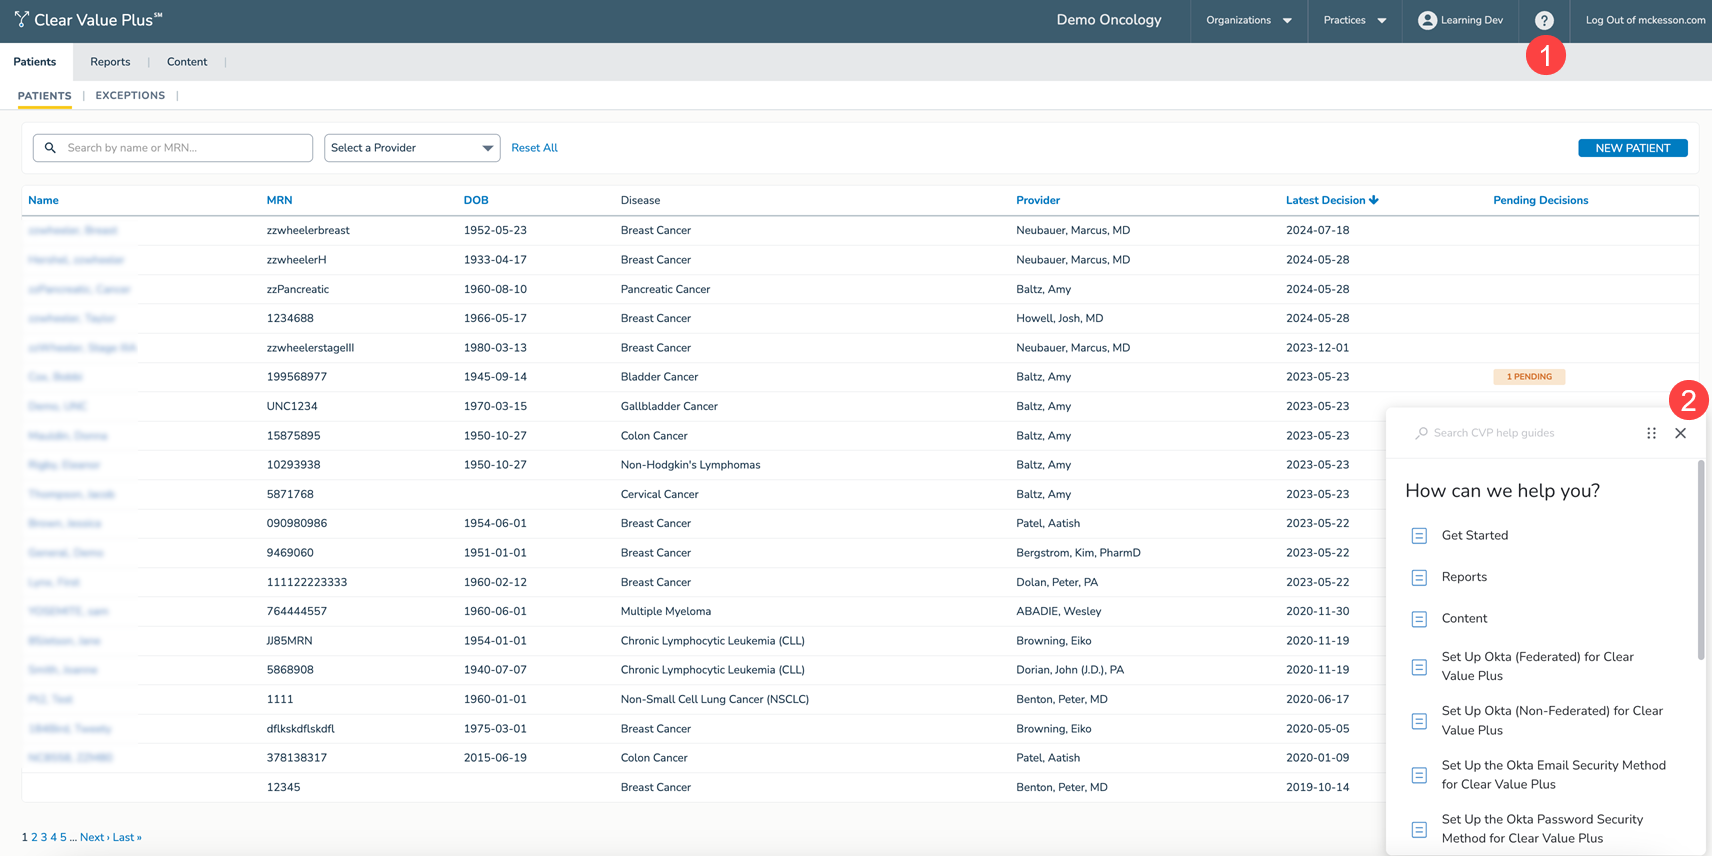Go to the Content tab

[187, 62]
